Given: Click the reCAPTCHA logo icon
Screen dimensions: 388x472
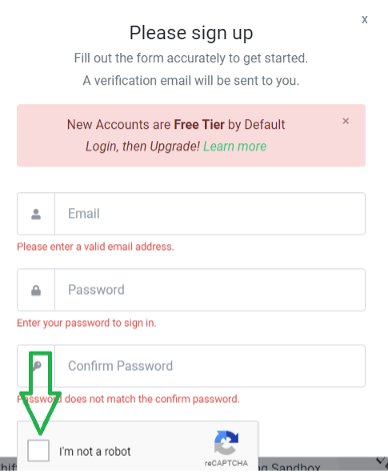Looking at the screenshot, I should 226,443.
